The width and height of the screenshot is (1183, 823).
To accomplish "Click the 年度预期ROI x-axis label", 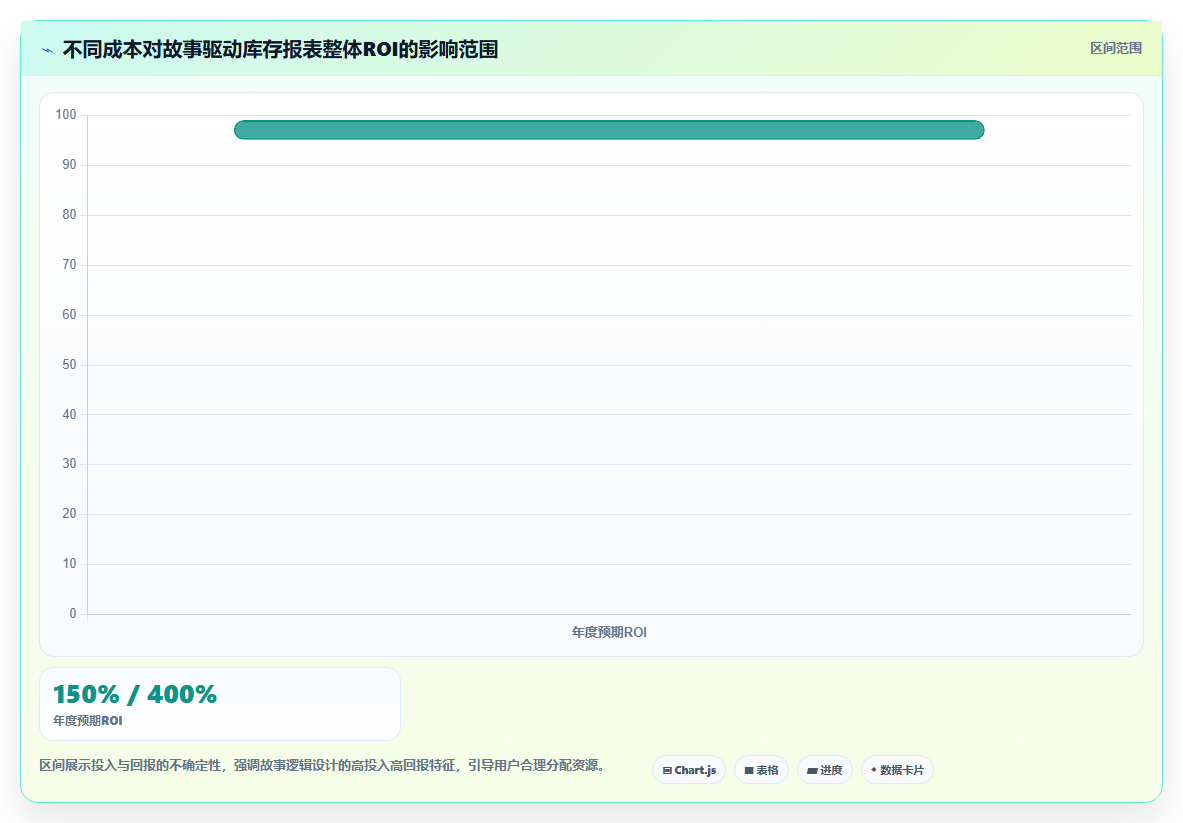I will pos(609,632).
